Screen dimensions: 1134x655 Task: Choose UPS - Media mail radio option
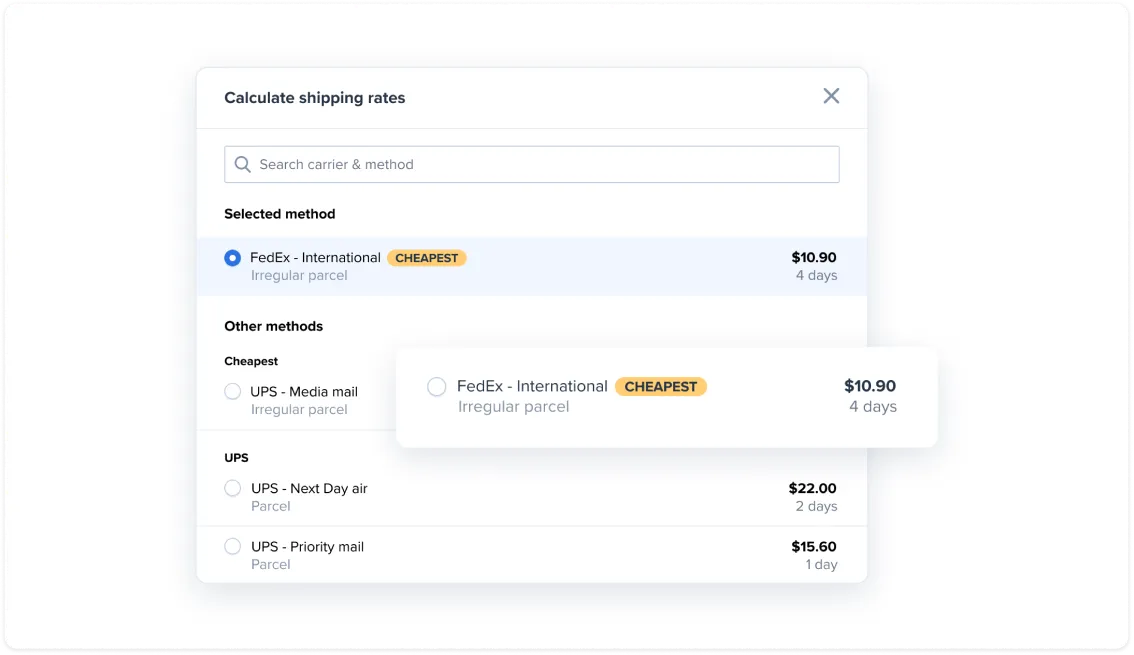click(x=232, y=392)
